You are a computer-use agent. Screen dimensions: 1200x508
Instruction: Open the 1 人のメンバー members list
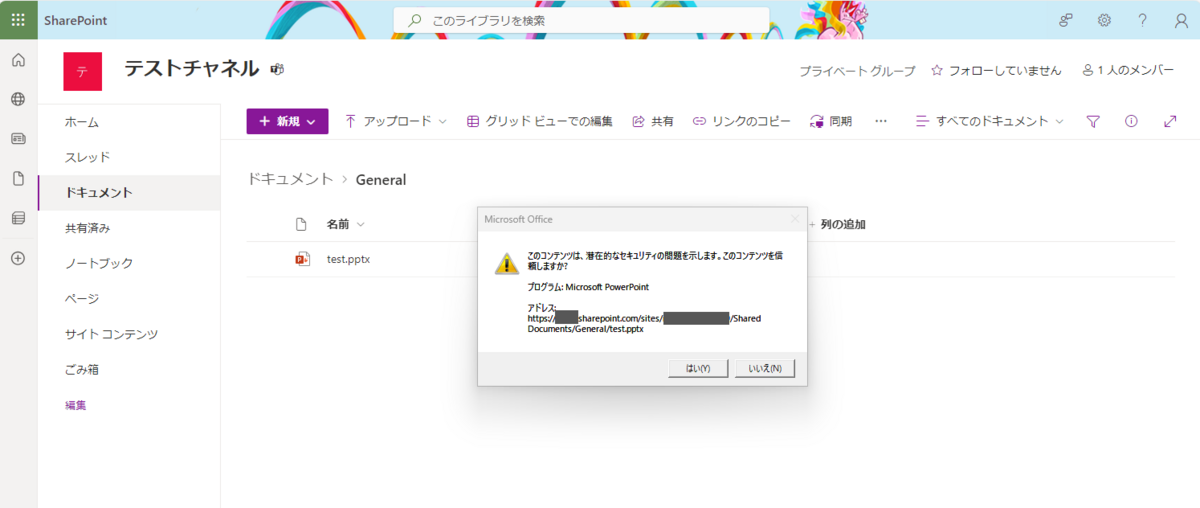(1127, 71)
